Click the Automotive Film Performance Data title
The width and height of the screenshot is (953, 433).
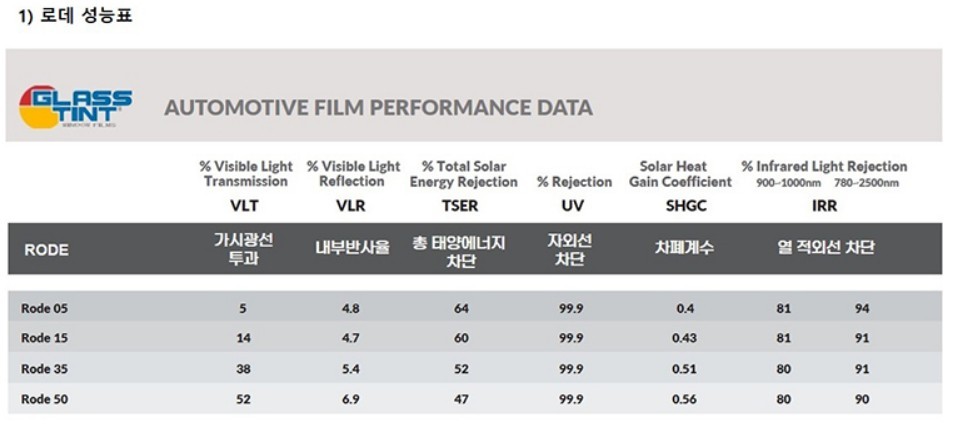[378, 108]
